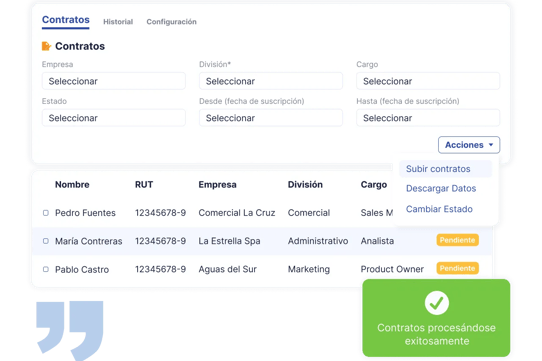542x361 pixels.
Task: Check the box next to Pablo Castro
Action: (46, 269)
